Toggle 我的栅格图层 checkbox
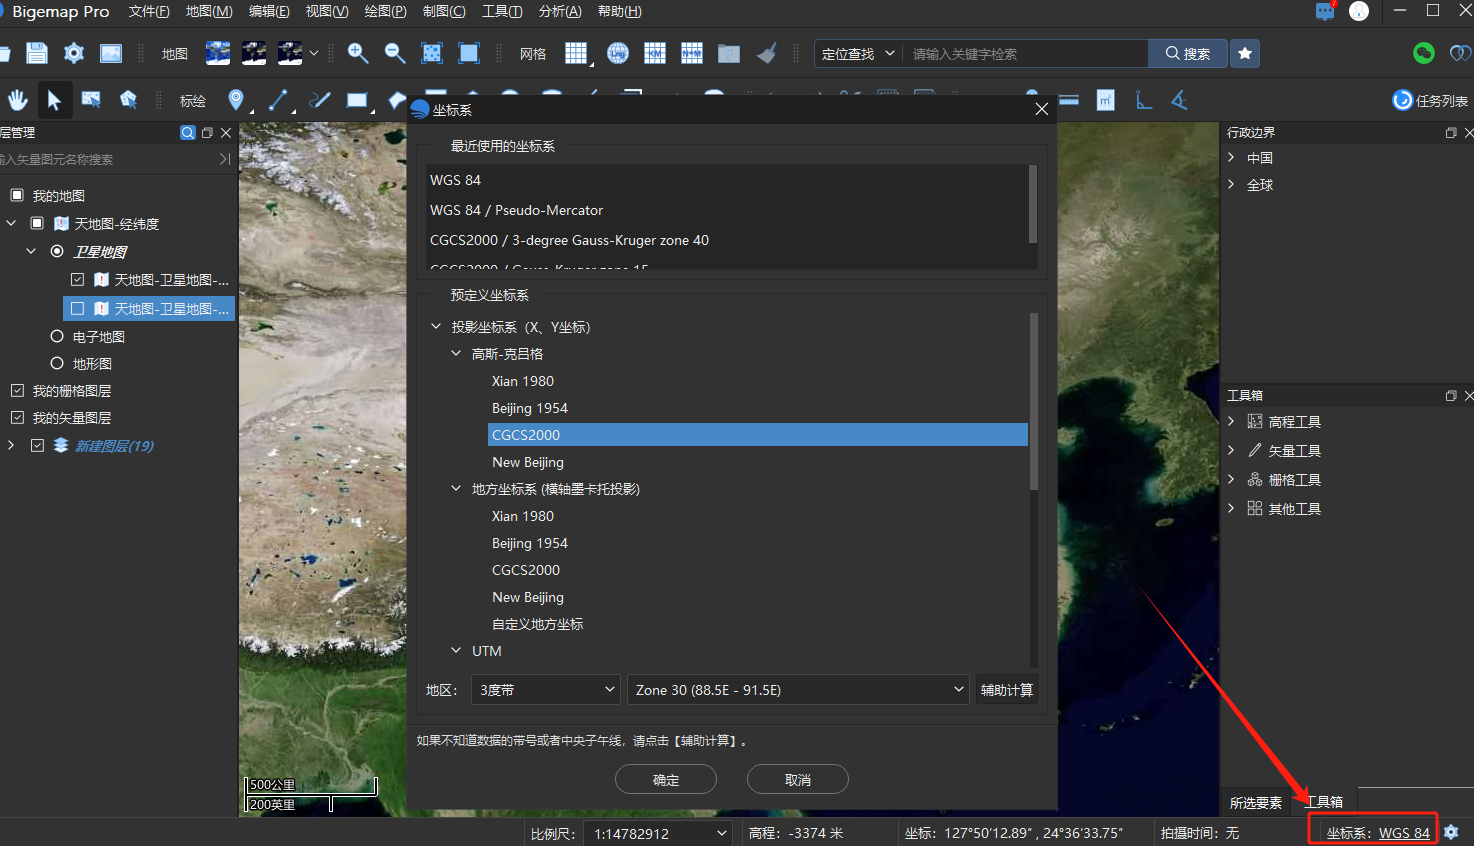Viewport: 1474px width, 846px height. coord(17,390)
